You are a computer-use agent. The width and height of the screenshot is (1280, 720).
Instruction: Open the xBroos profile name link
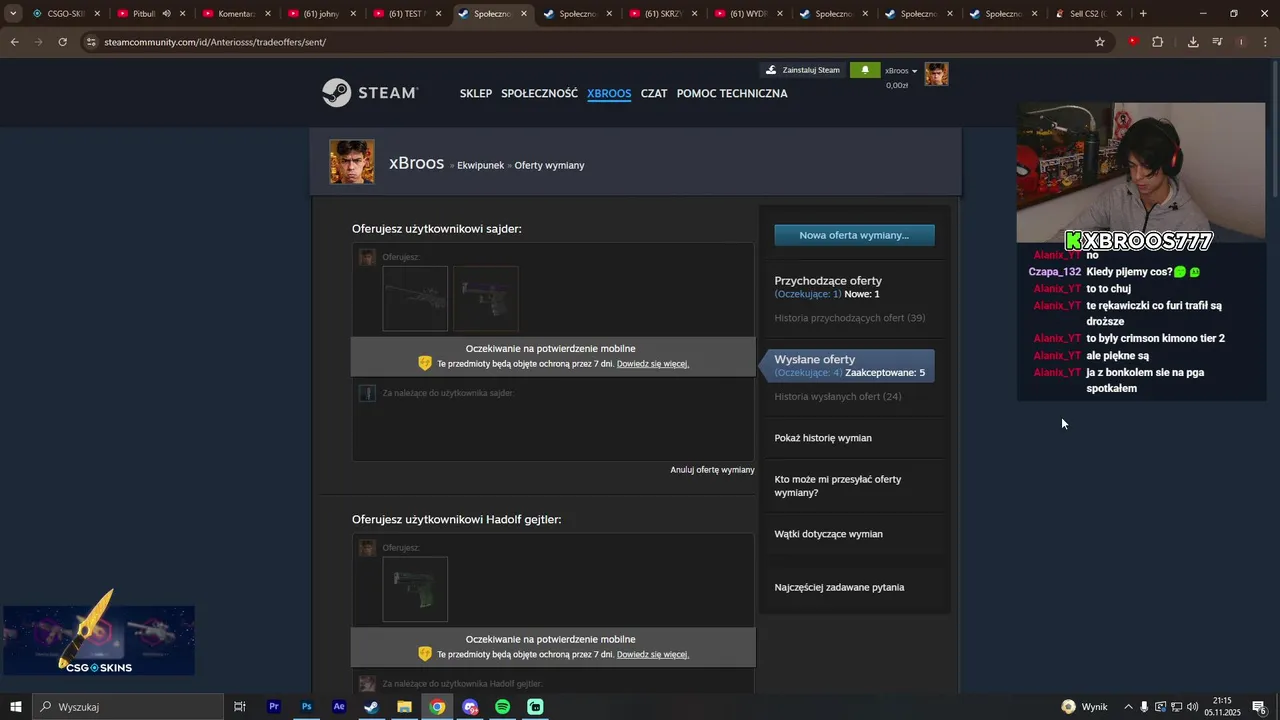point(416,162)
